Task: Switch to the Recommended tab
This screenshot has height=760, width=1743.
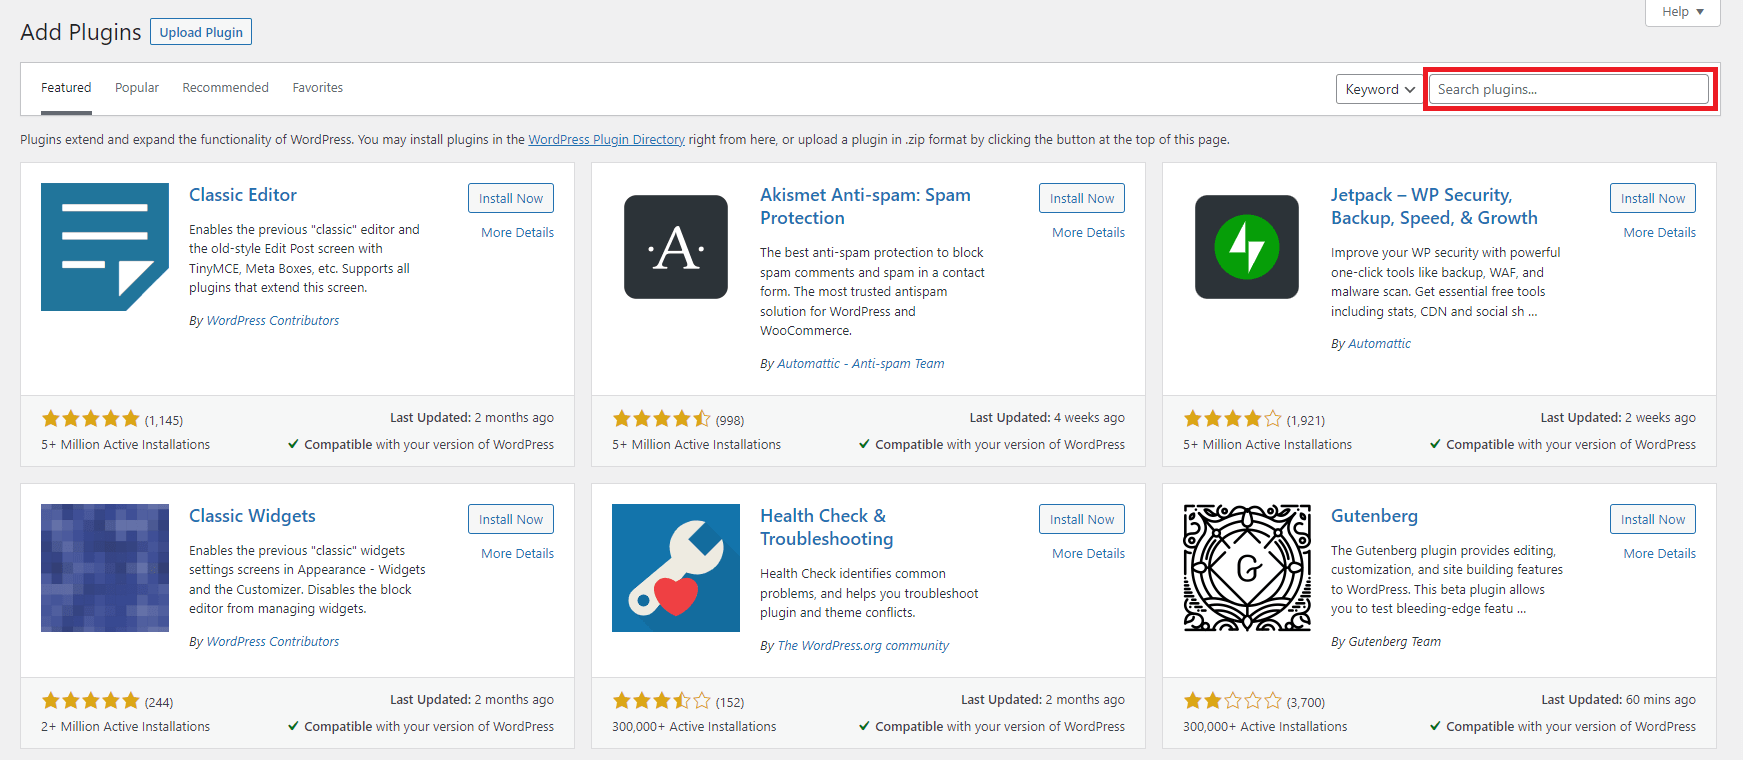Action: (225, 88)
